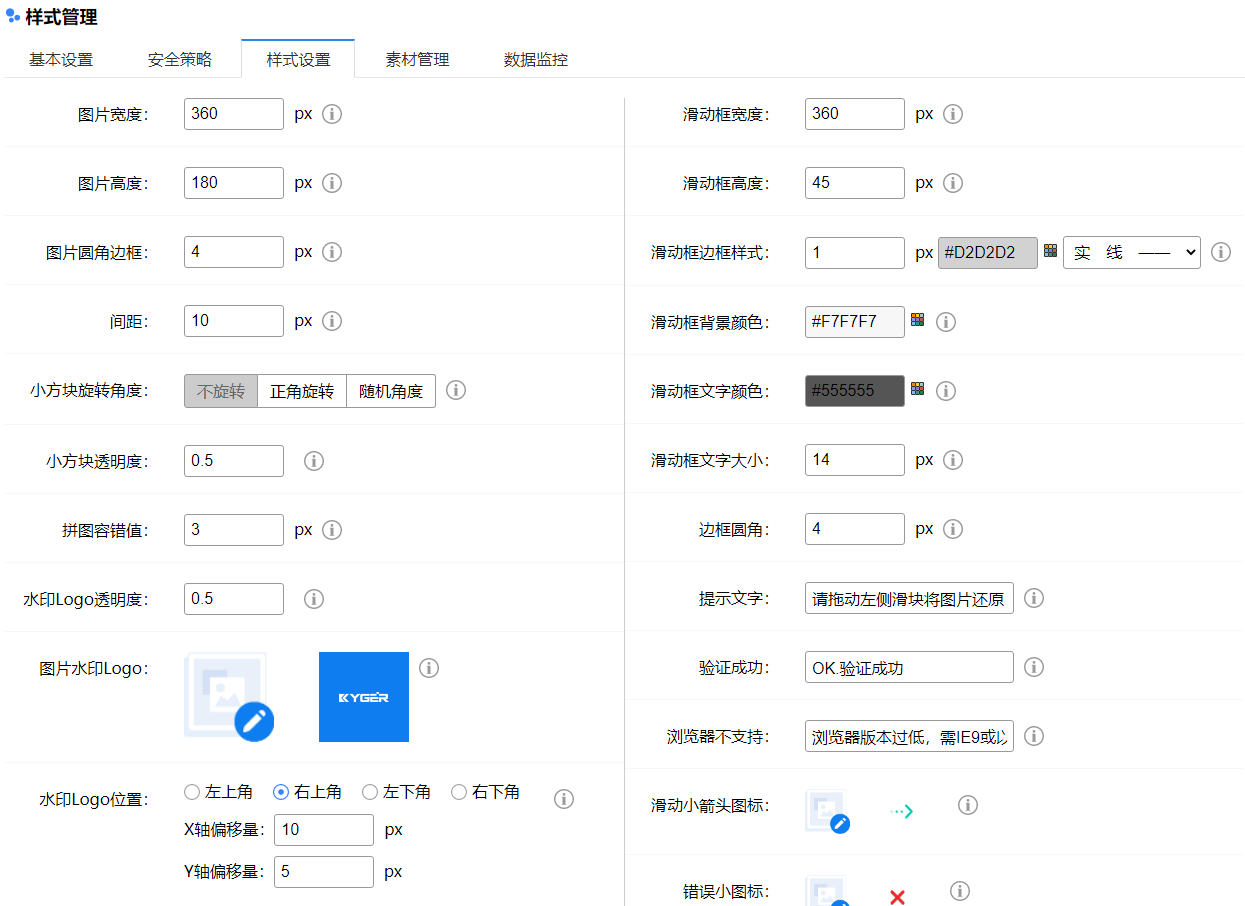Click the 滑动框文字颜色 swatch showing #555555
This screenshot has width=1245, height=906.
tap(854, 390)
